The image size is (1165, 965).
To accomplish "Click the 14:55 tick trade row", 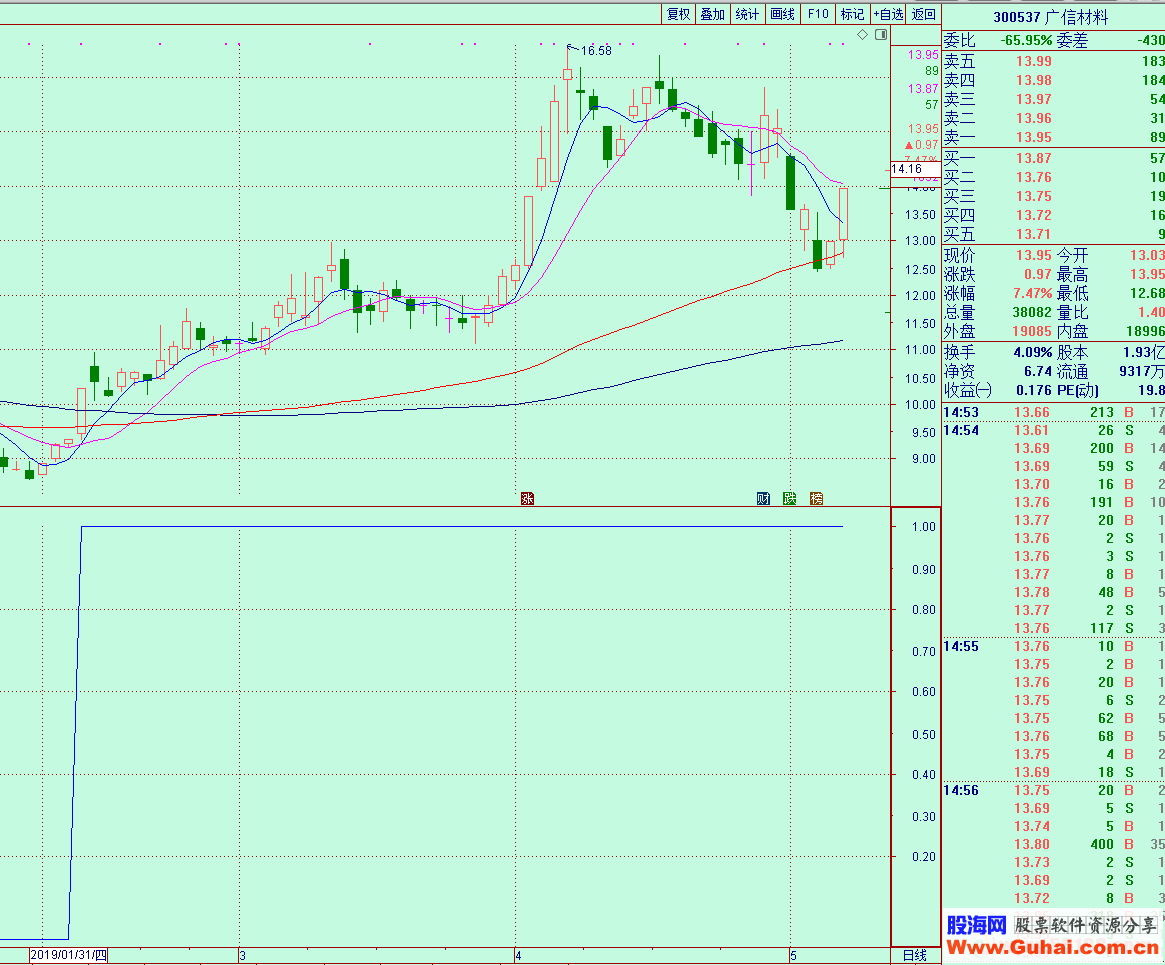I will [x=1054, y=646].
